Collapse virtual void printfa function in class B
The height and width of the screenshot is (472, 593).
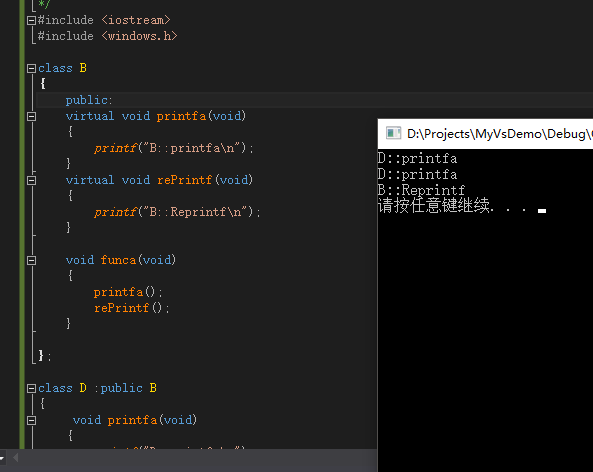pos(31,116)
